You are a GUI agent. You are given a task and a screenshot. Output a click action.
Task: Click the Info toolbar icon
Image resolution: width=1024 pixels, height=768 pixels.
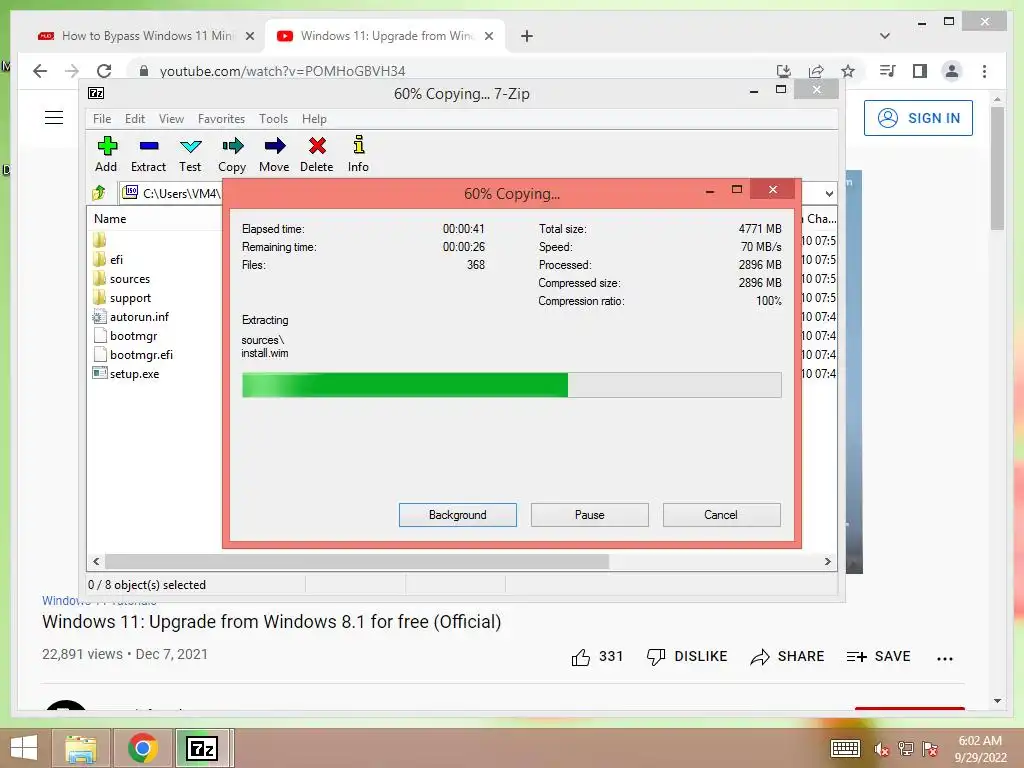(358, 154)
